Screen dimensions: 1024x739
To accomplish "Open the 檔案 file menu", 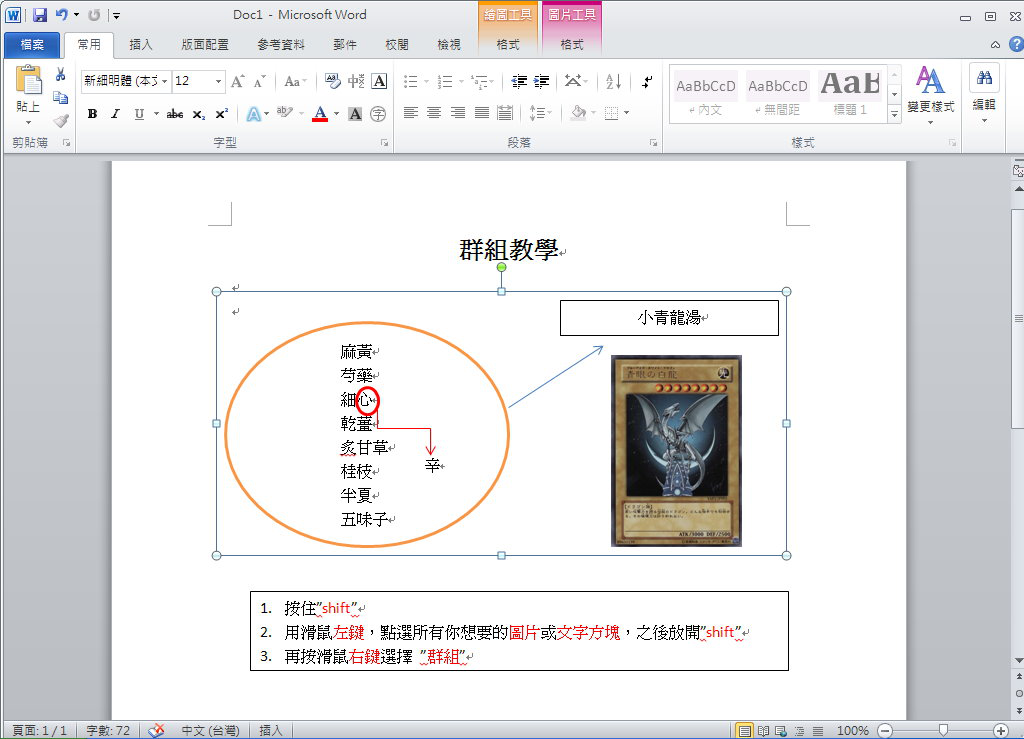I will 31,45.
